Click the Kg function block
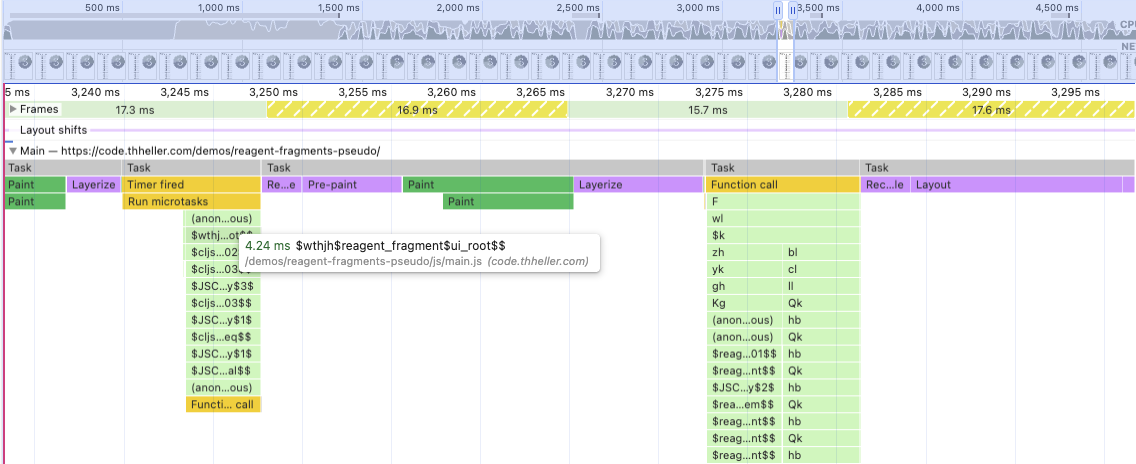 pyautogui.click(x=744, y=303)
